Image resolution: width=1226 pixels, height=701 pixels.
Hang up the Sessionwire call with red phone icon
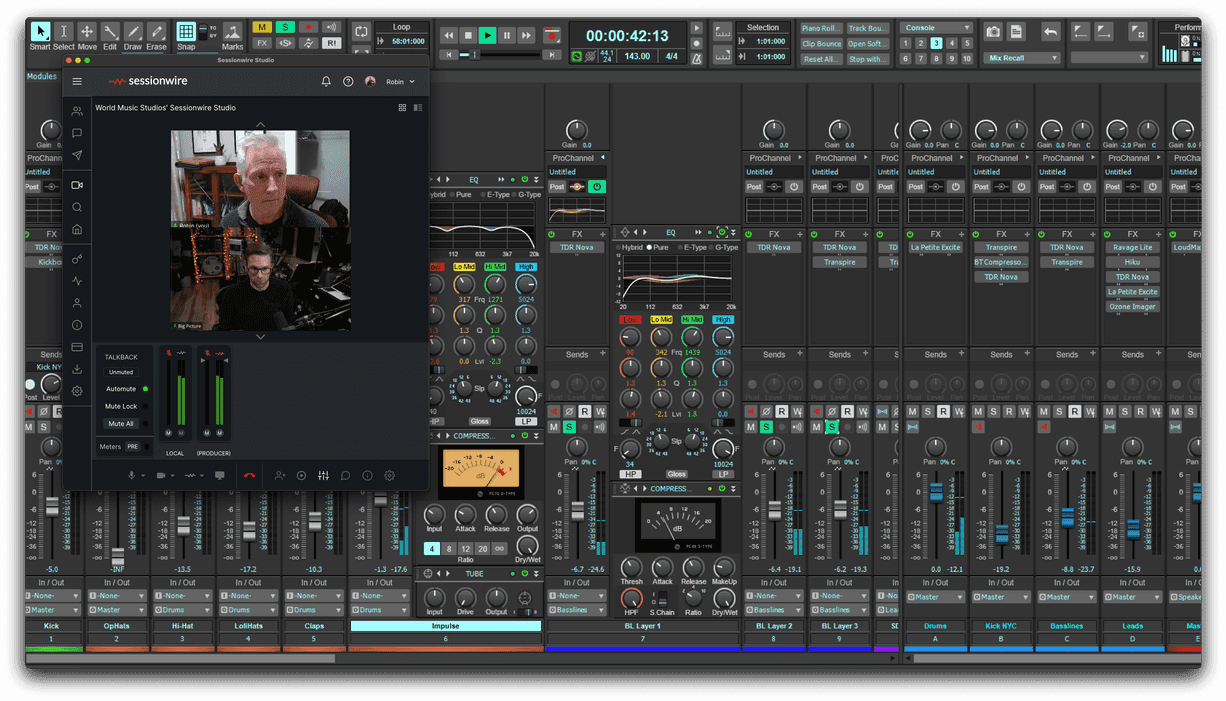coord(250,475)
